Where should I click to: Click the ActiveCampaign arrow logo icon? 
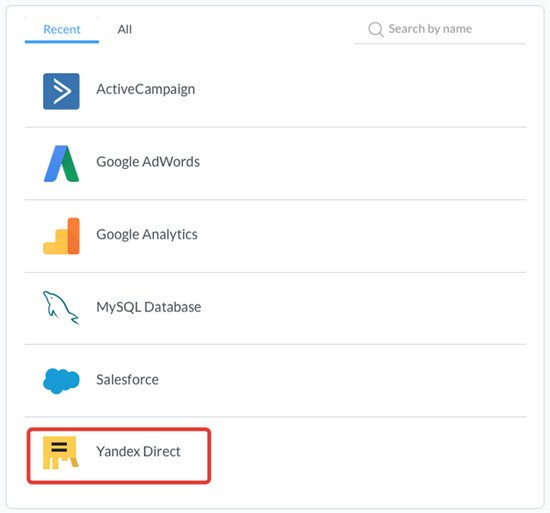click(x=61, y=91)
